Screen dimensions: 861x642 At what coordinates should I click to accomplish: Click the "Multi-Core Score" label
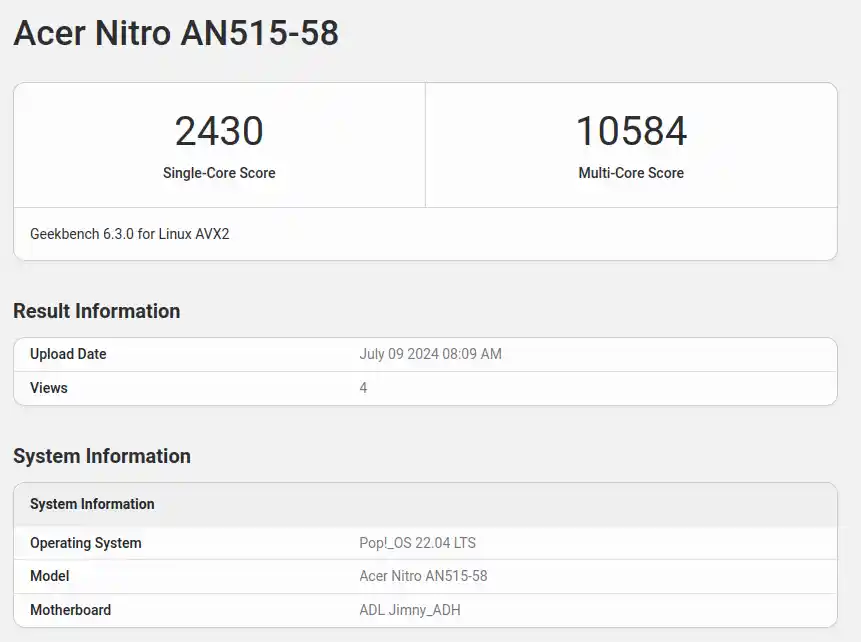[631, 173]
